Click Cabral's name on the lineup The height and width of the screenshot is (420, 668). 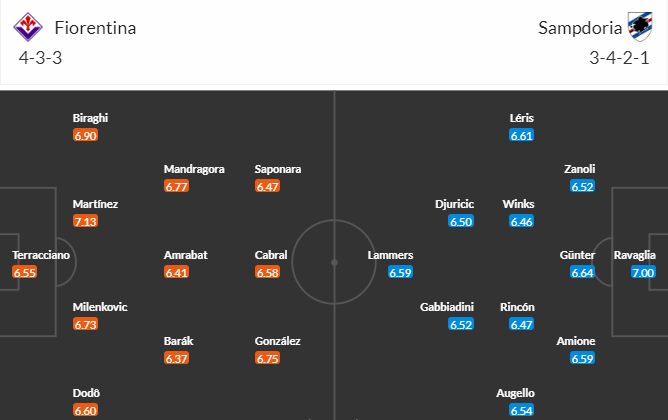click(x=271, y=255)
